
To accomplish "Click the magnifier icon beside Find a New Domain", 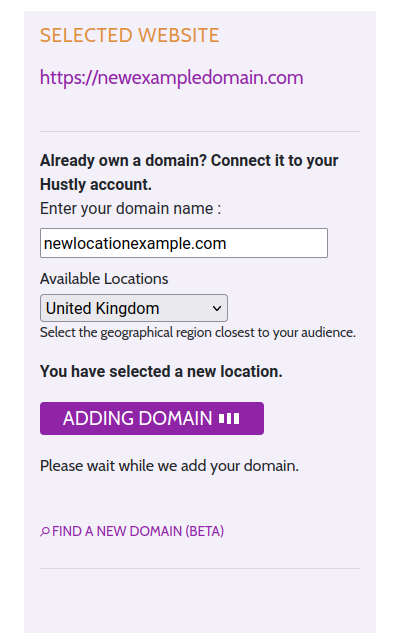I will [45, 531].
